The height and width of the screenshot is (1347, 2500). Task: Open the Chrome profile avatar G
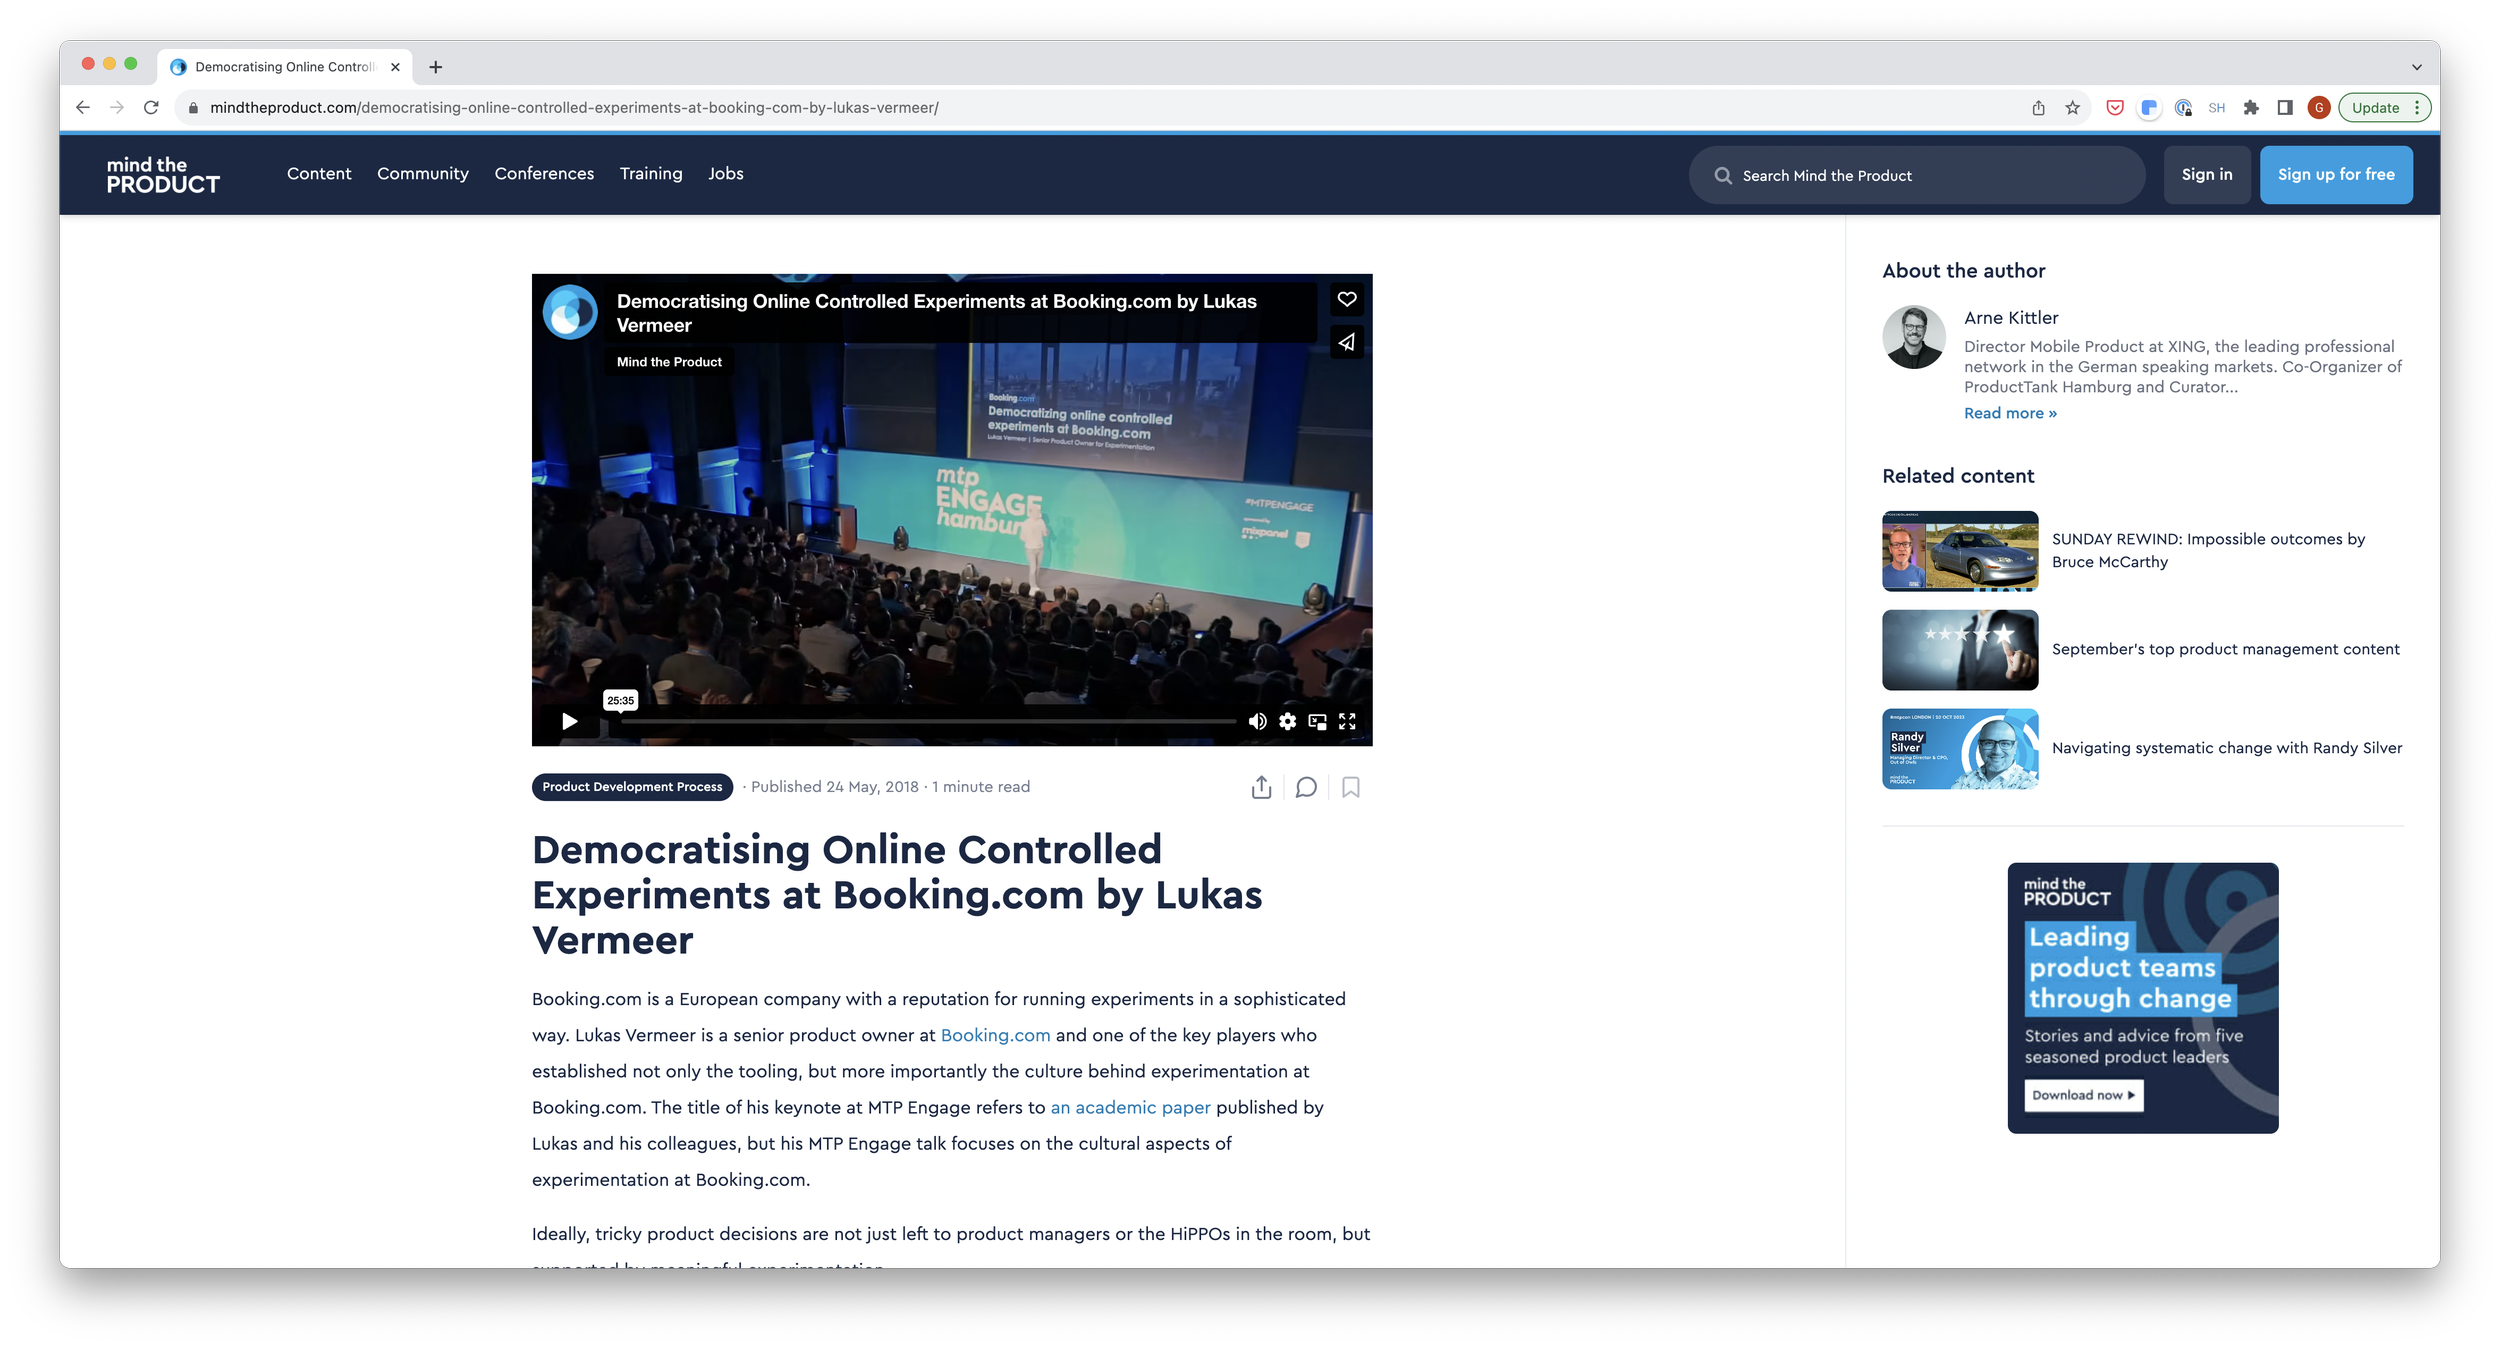point(2319,108)
